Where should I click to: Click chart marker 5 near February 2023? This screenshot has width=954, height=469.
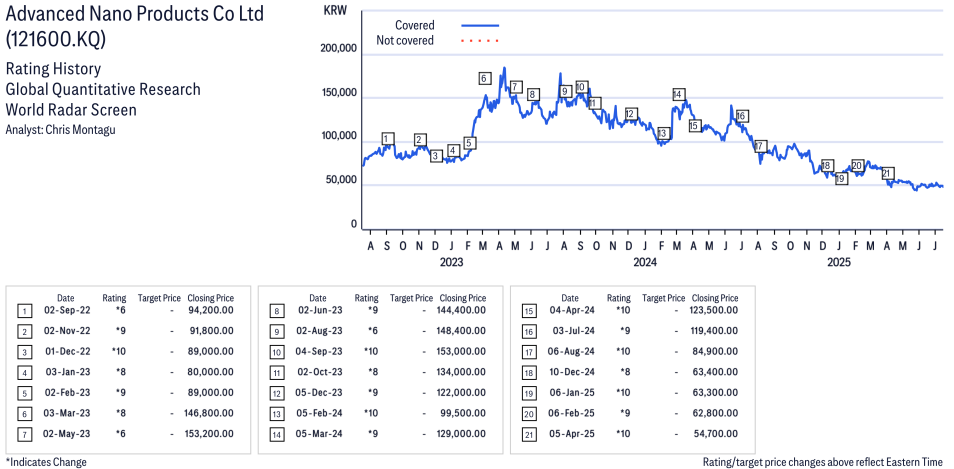click(468, 143)
